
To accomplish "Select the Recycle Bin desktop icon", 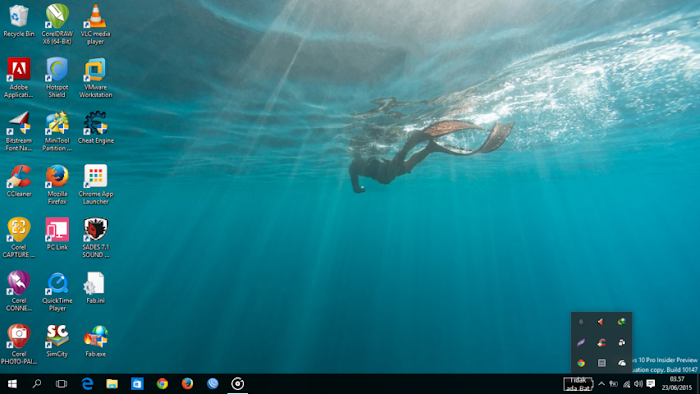I will click(19, 21).
